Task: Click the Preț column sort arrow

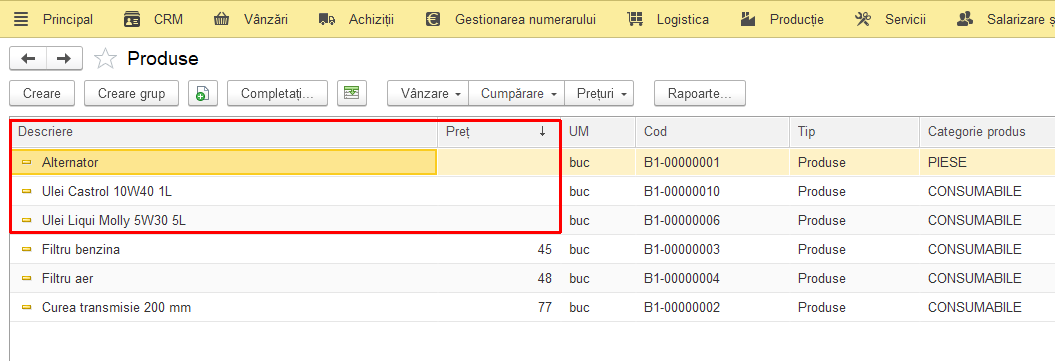Action: click(542, 132)
